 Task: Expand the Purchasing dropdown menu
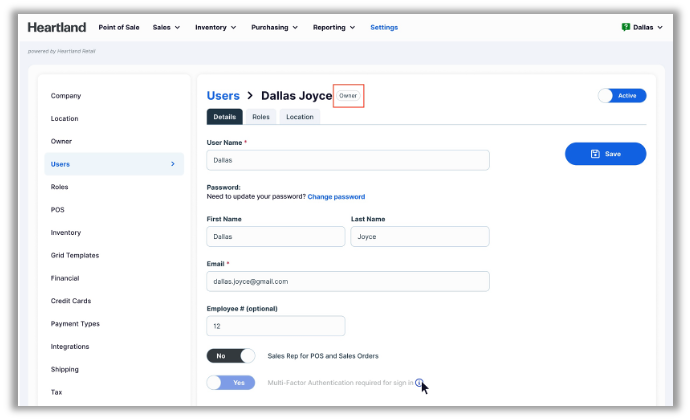[x=275, y=27]
